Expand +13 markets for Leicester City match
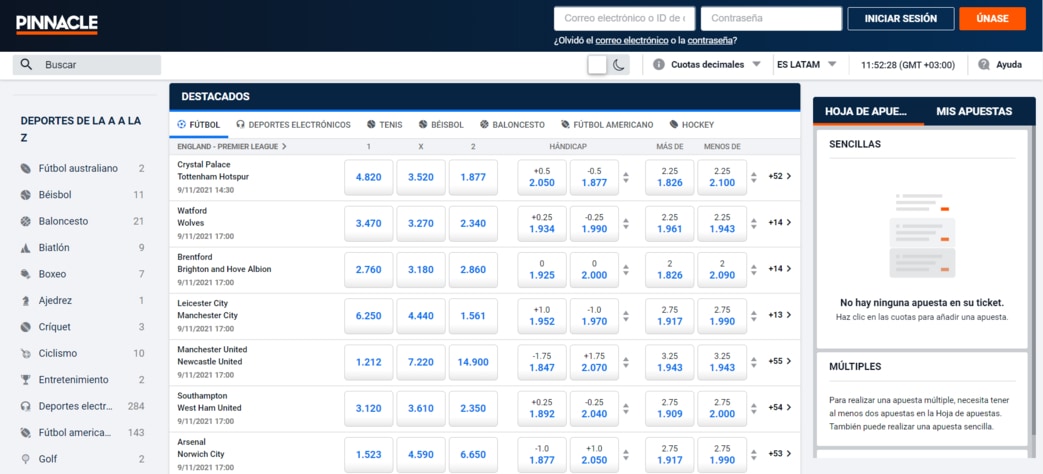Screen dimensions: 1043x474 [x=780, y=315]
